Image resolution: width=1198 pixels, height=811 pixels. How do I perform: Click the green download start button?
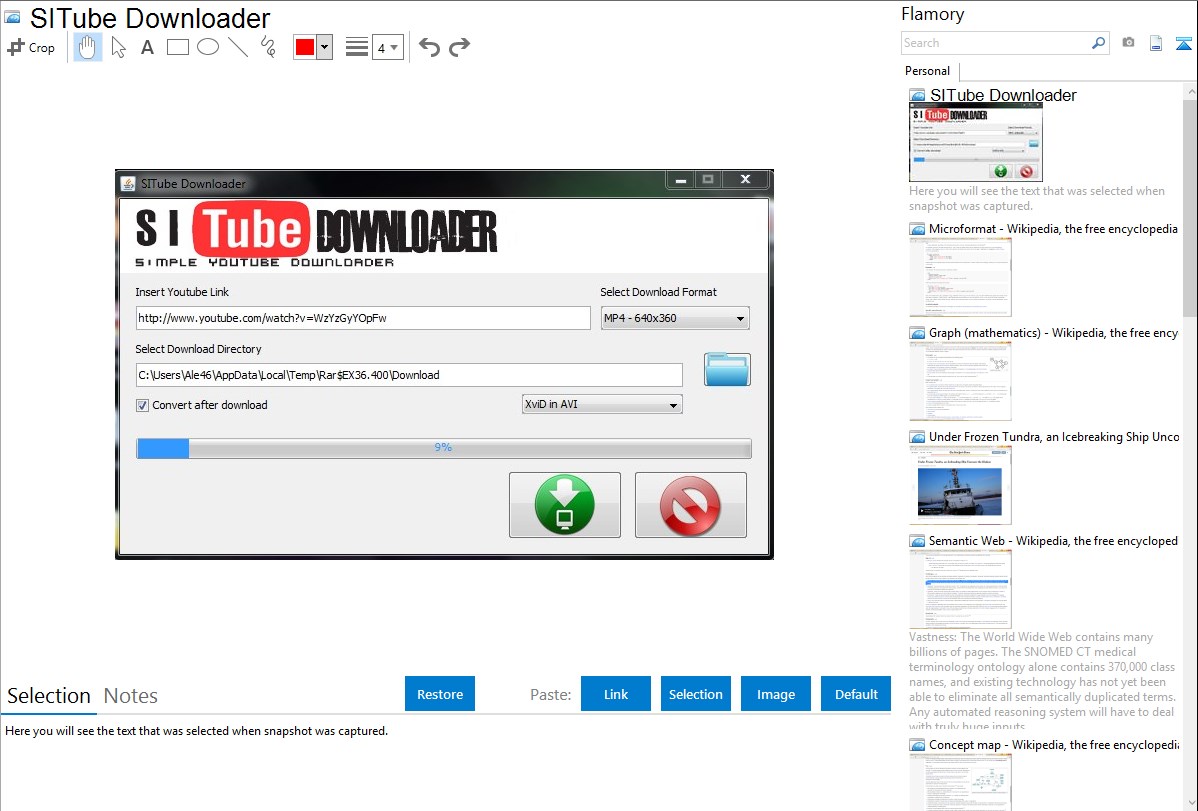[565, 504]
